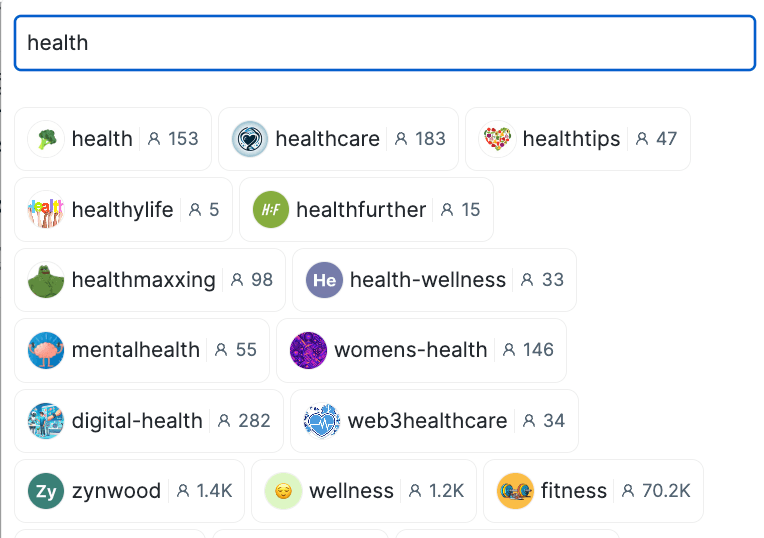
Task: Select the fitness channel chip
Action: click(574, 491)
